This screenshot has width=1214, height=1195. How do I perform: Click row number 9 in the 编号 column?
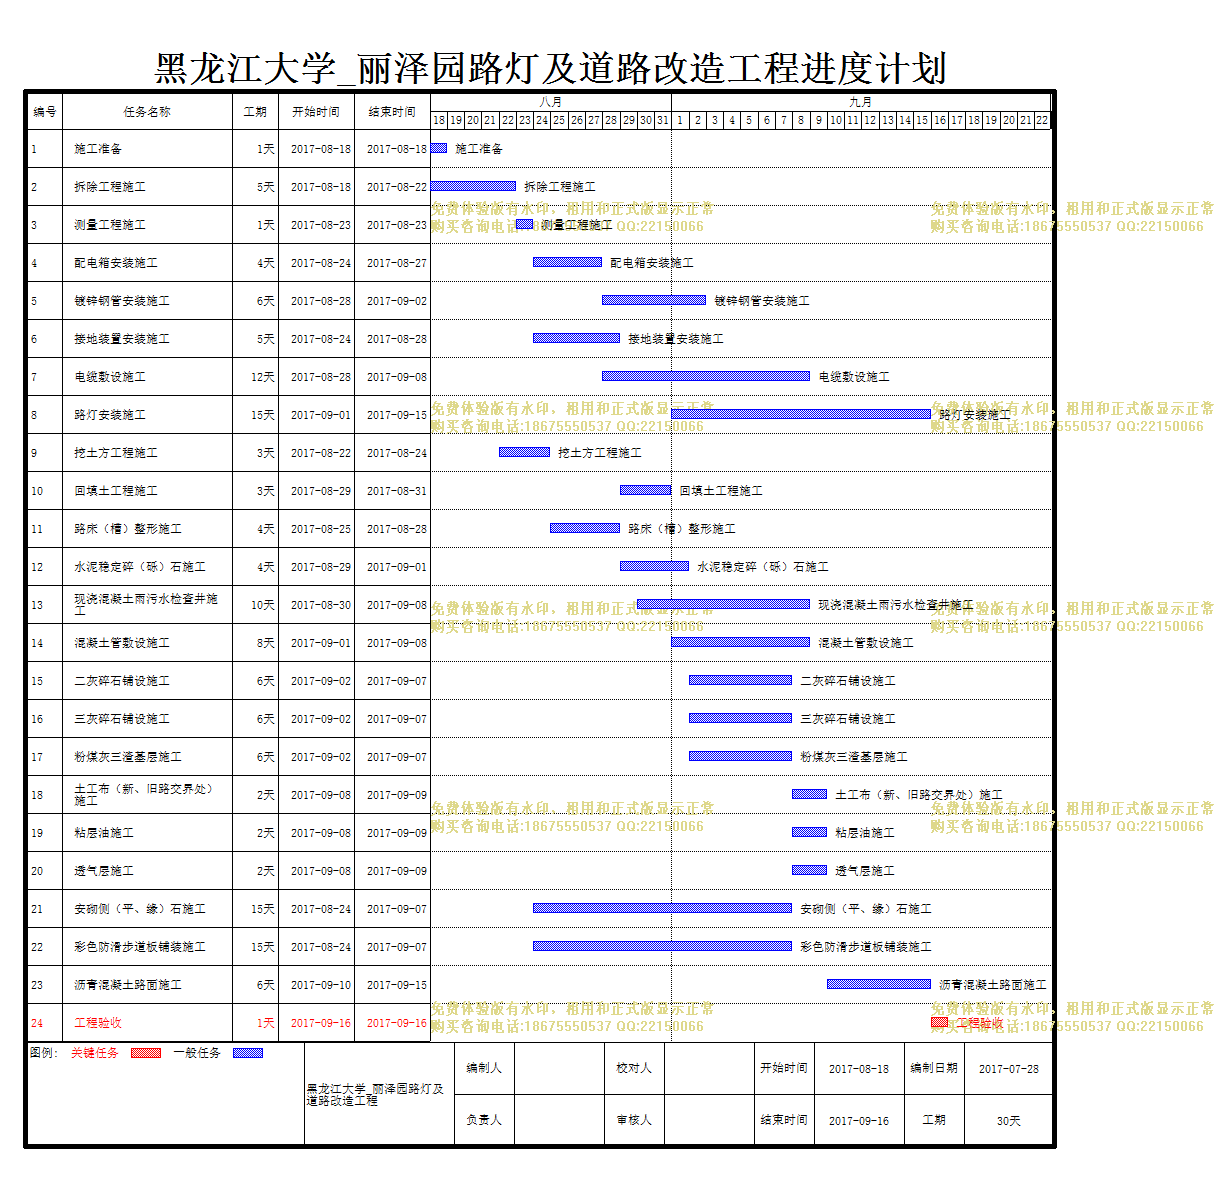45,453
